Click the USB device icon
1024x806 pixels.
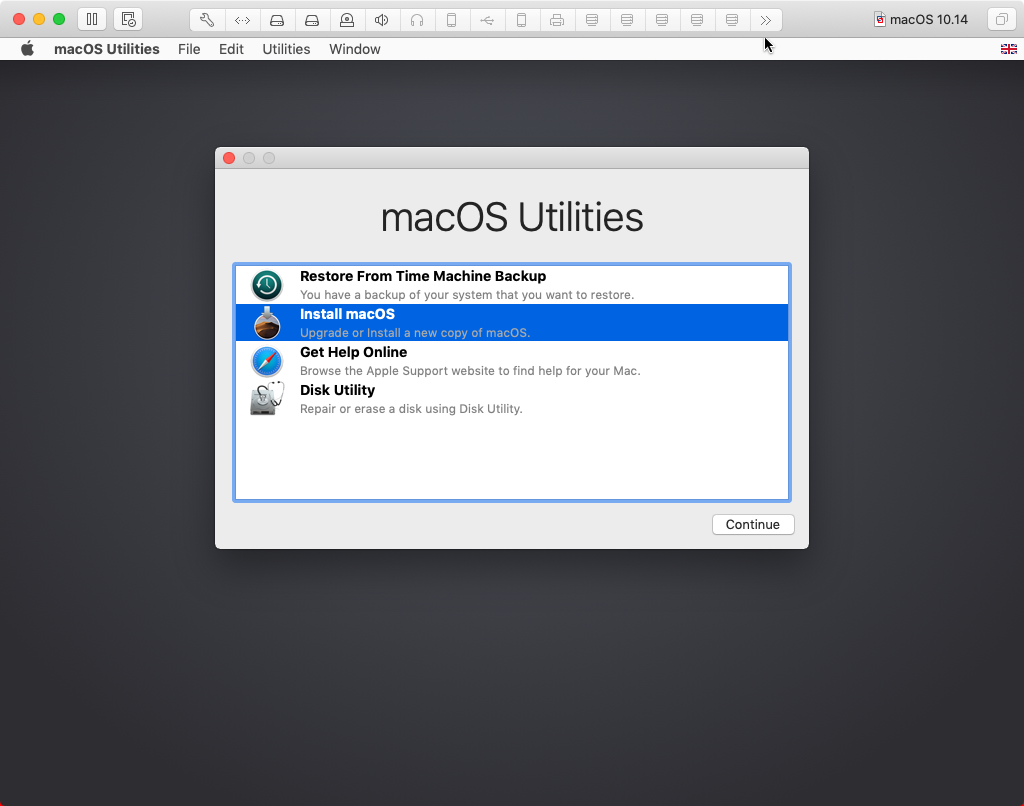click(x=487, y=19)
